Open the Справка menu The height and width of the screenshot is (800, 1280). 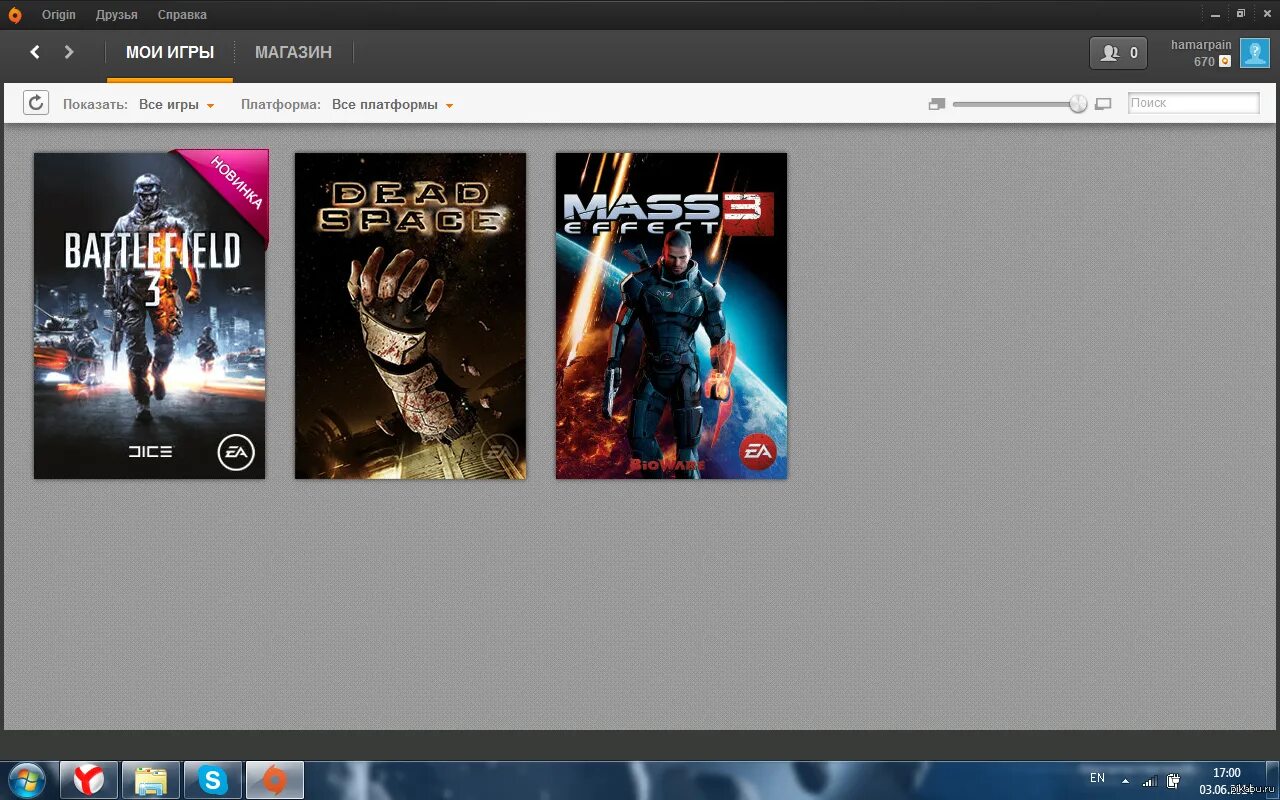click(182, 15)
